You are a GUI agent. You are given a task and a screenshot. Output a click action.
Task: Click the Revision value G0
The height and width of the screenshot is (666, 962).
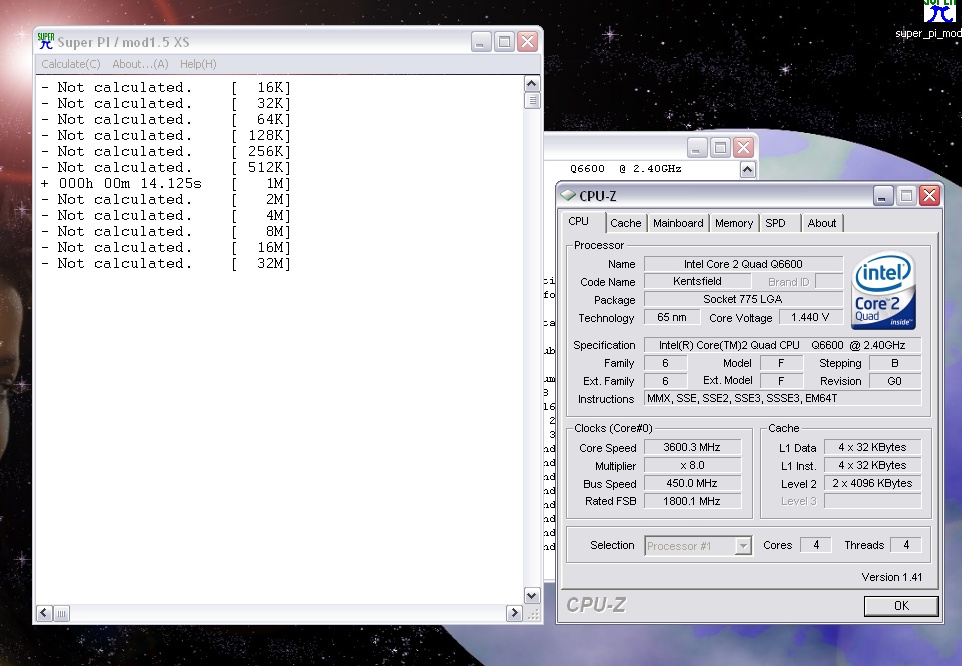point(895,381)
